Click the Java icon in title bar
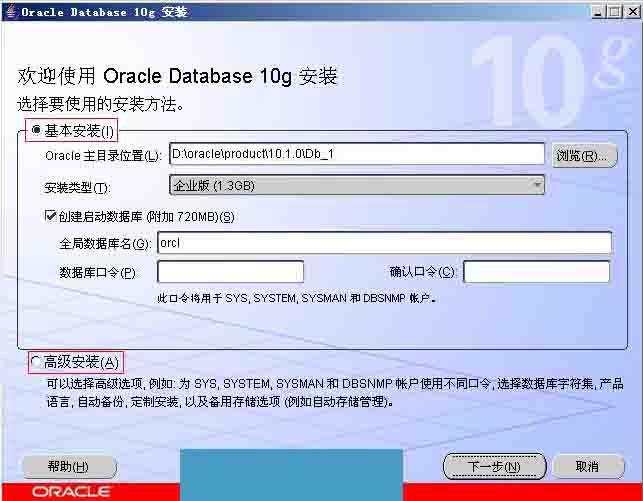The width and height of the screenshot is (643, 501). (x=11, y=11)
